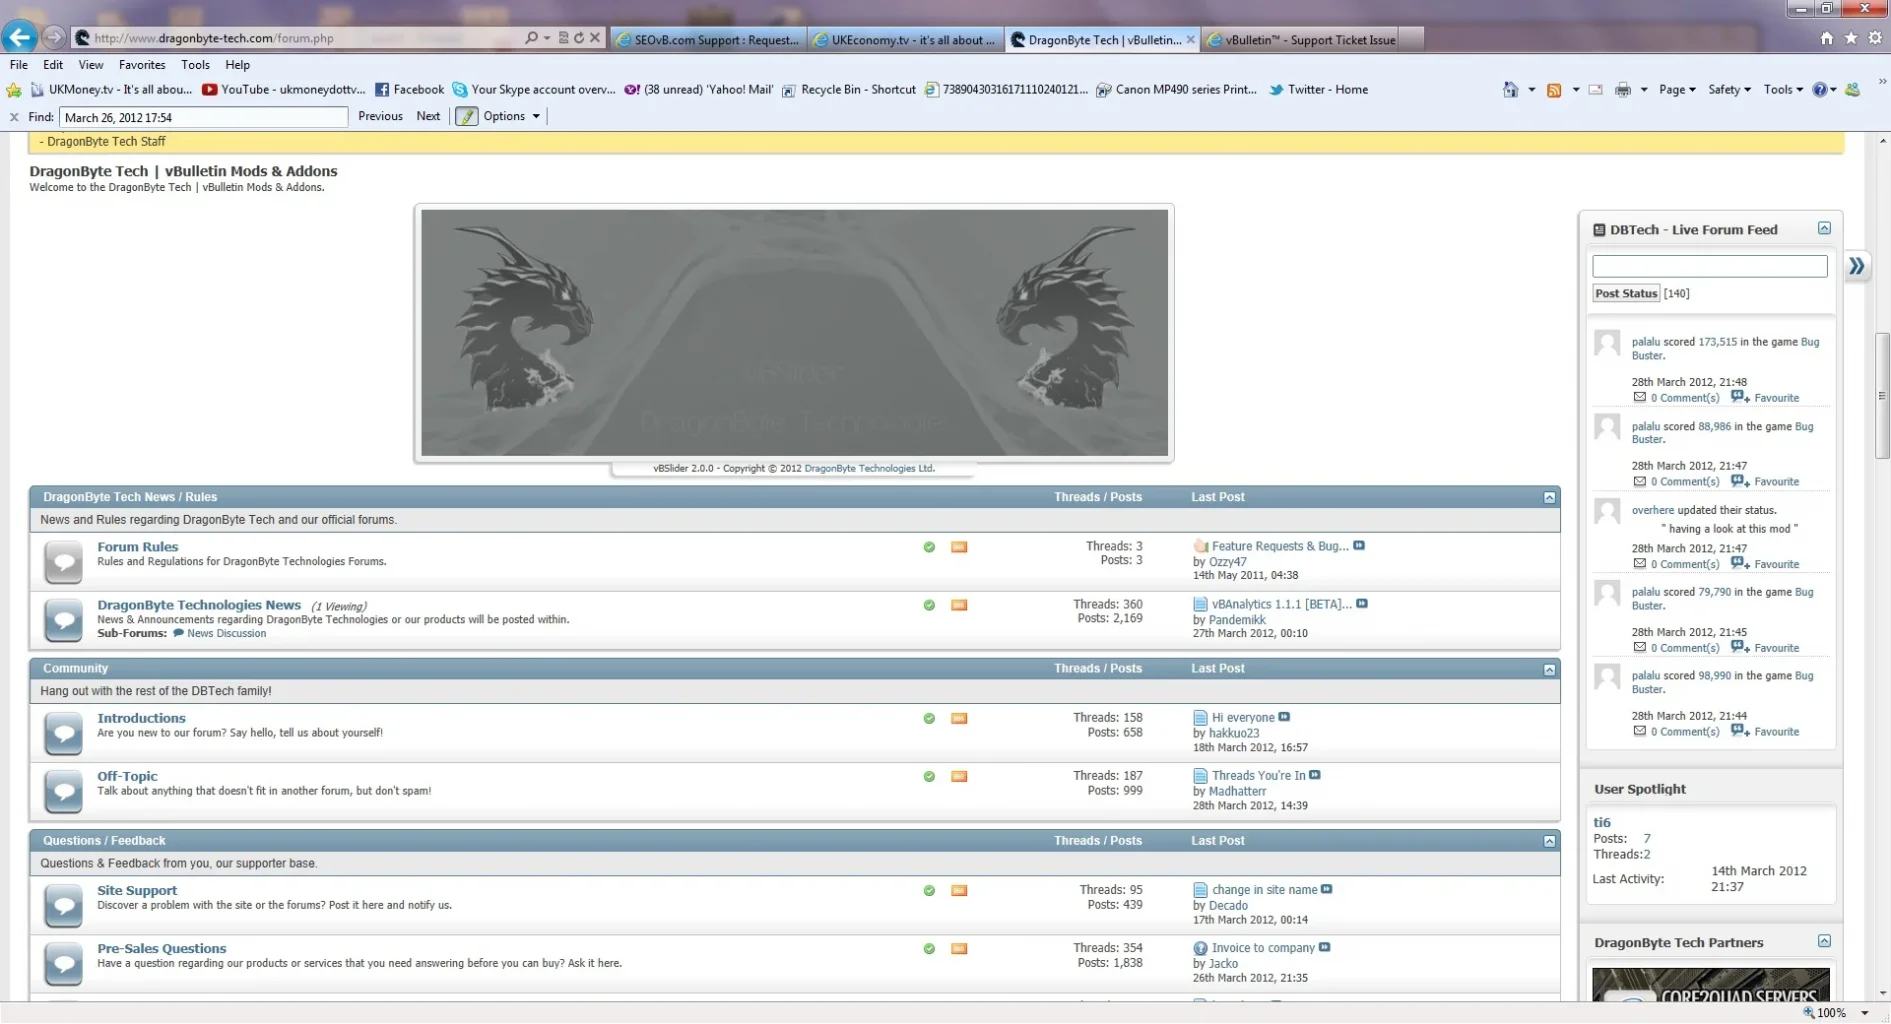Collapse DBTech Live Forum Feed panel
Screen dimensions: 1891x1024
click(1824, 229)
